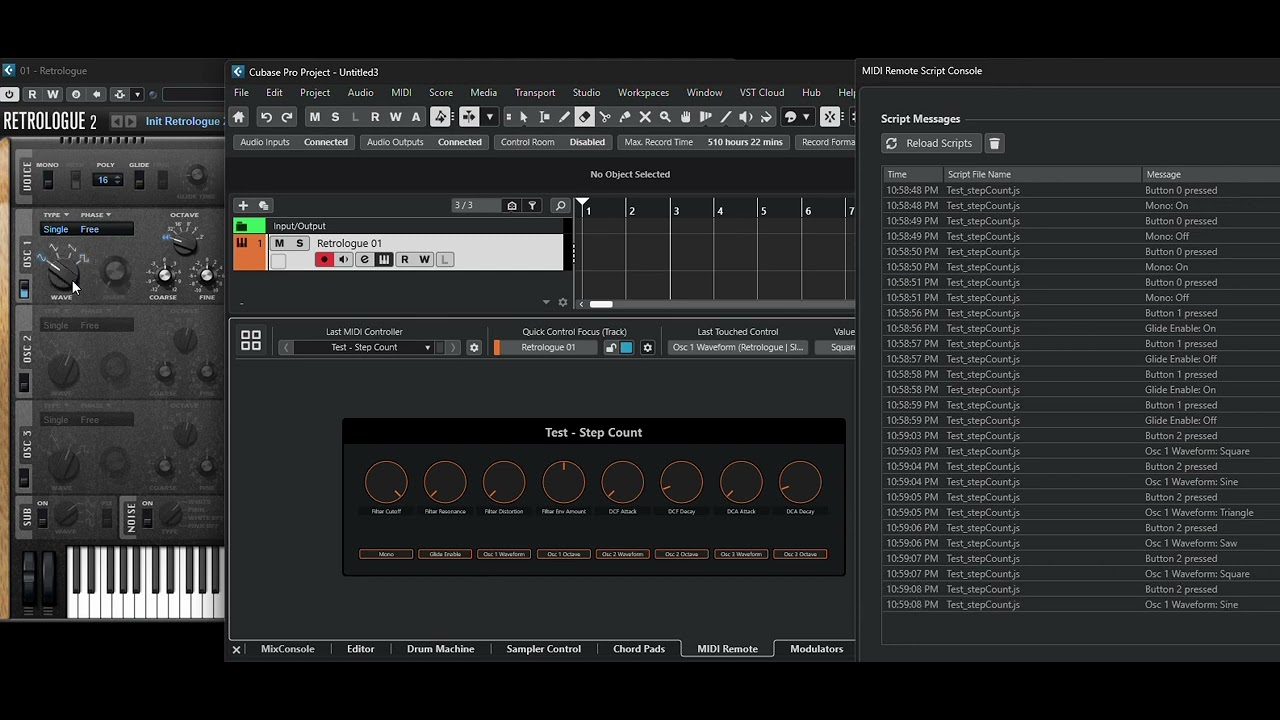Delete script messages with the trash icon

coord(994,143)
